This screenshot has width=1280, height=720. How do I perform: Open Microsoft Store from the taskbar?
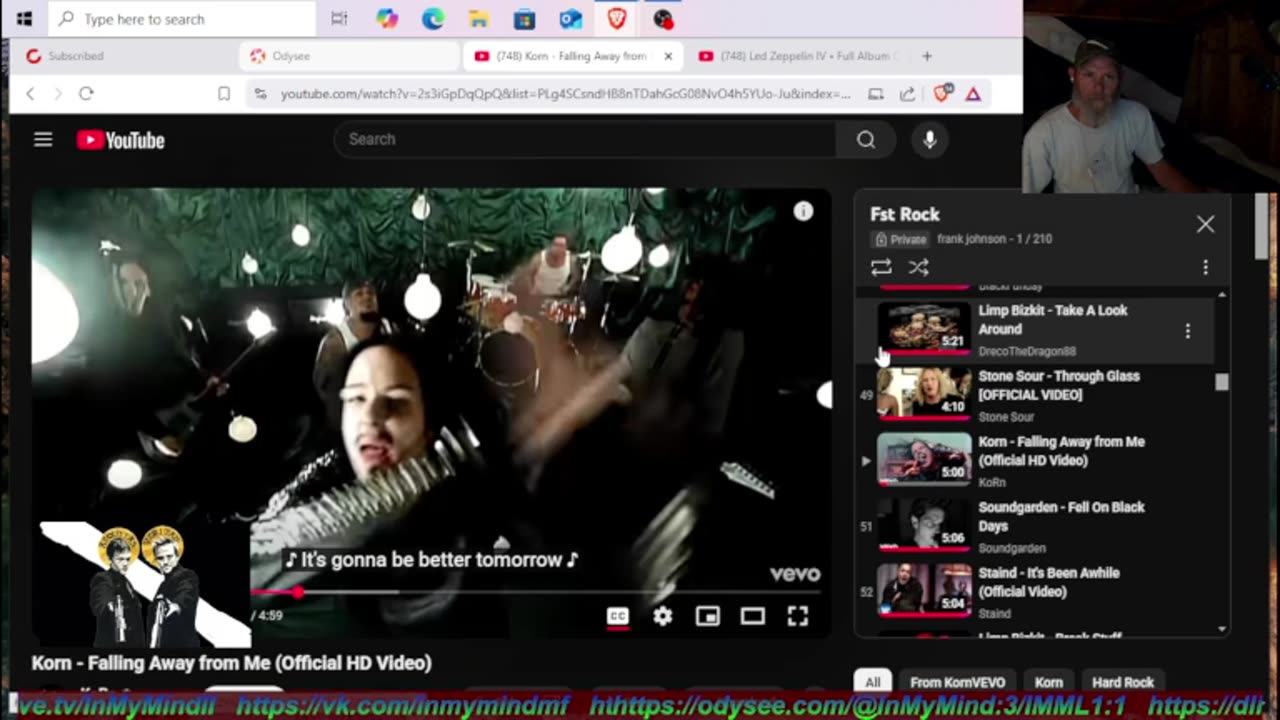(524, 19)
